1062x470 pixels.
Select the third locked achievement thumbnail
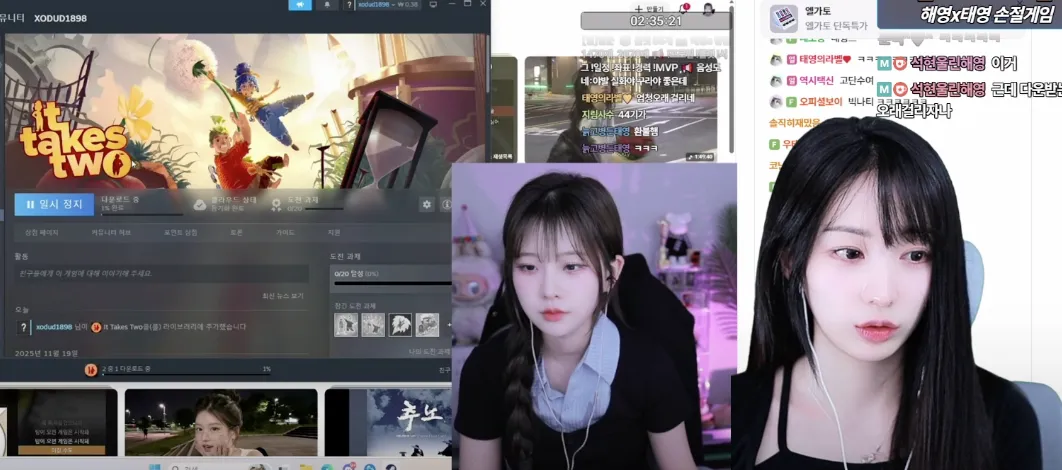400,325
